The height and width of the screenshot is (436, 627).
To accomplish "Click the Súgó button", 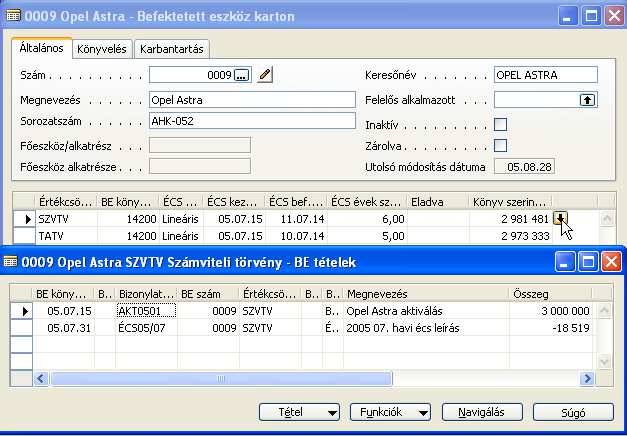I will click(573, 412).
